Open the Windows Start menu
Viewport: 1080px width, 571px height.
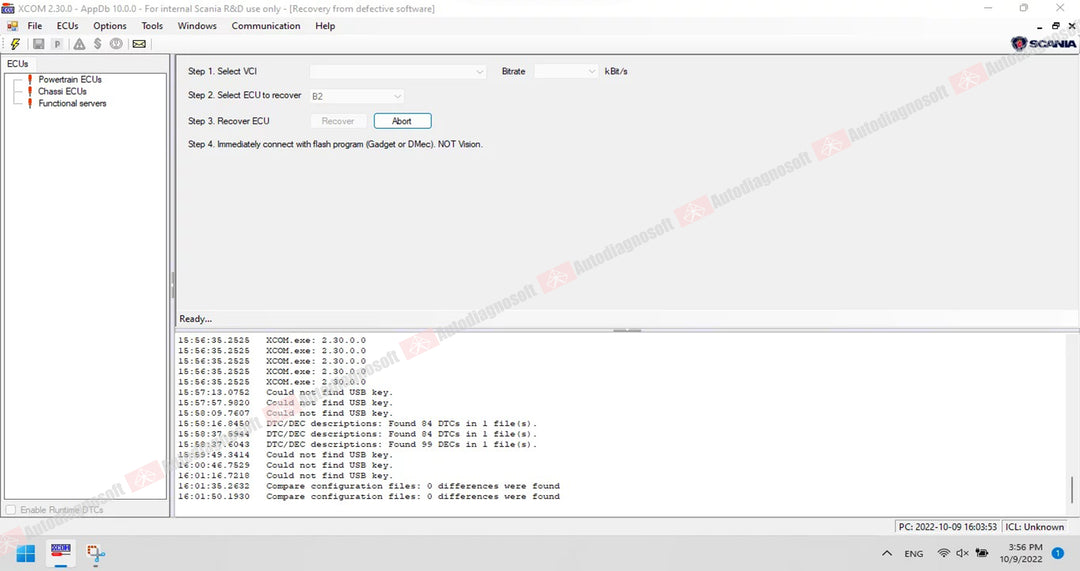point(25,553)
